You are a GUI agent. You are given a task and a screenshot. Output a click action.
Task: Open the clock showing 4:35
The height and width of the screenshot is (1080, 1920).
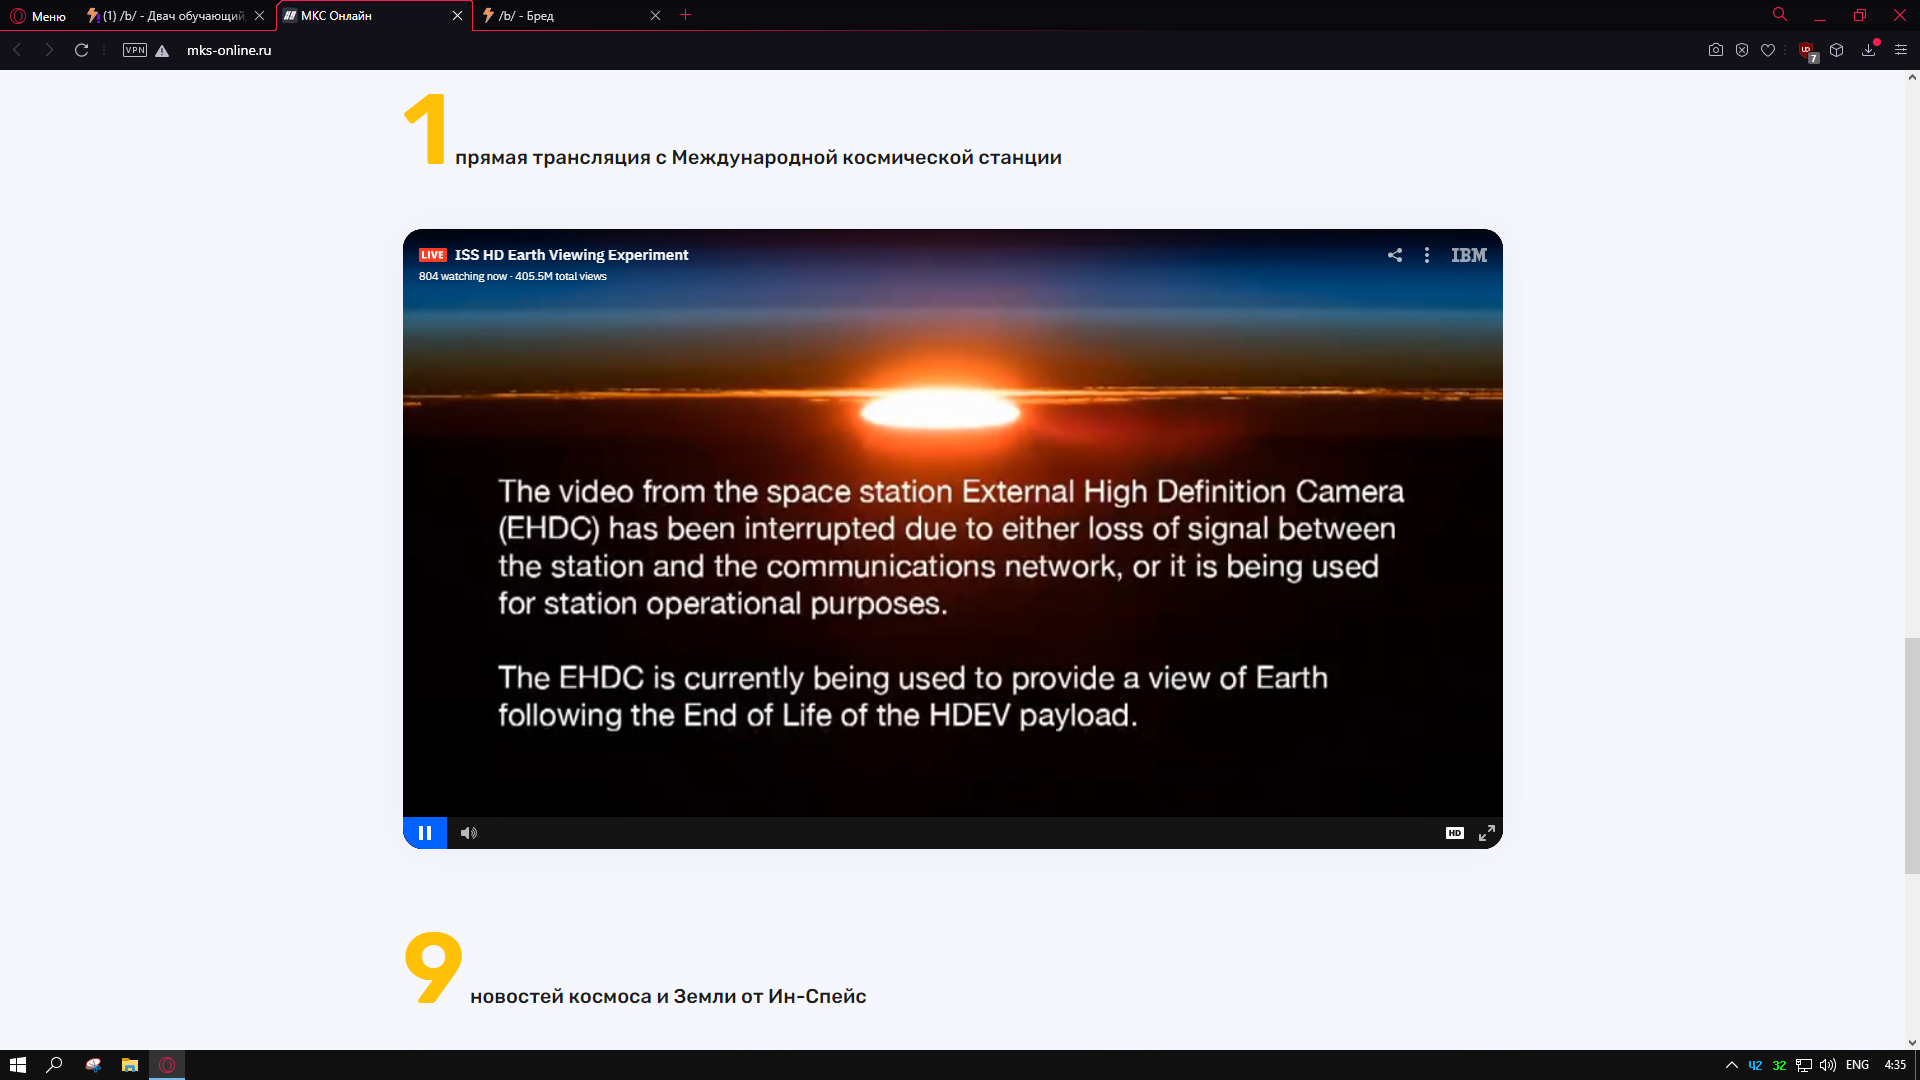tap(1895, 1065)
